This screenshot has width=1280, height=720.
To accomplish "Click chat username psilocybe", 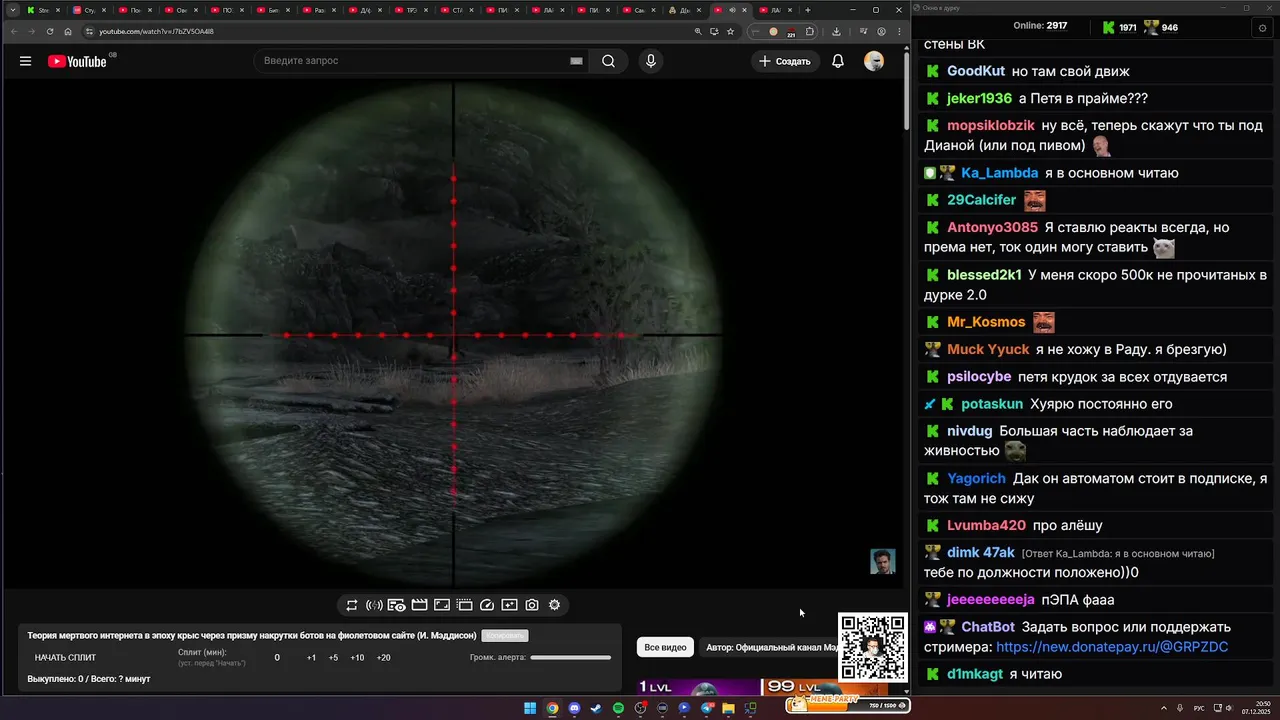I will [x=979, y=377].
